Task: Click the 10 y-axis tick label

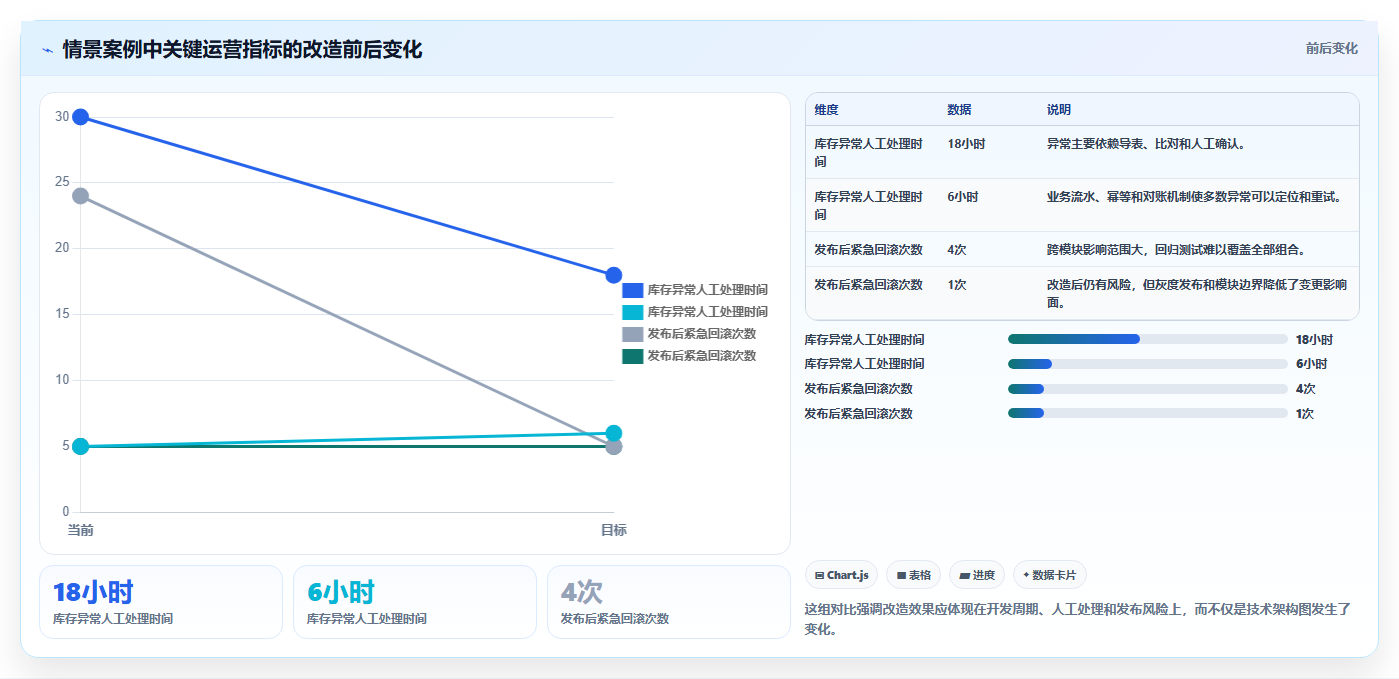Action: tap(62, 380)
